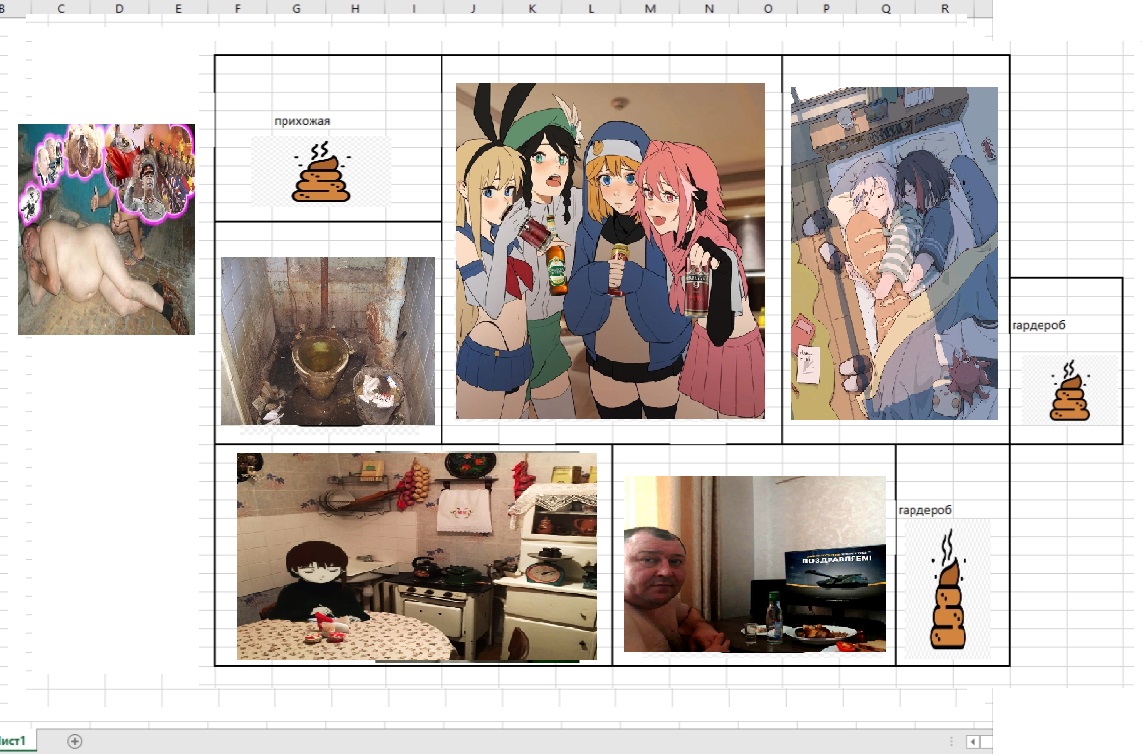Open the Лист1 sheet tab

tap(17, 741)
